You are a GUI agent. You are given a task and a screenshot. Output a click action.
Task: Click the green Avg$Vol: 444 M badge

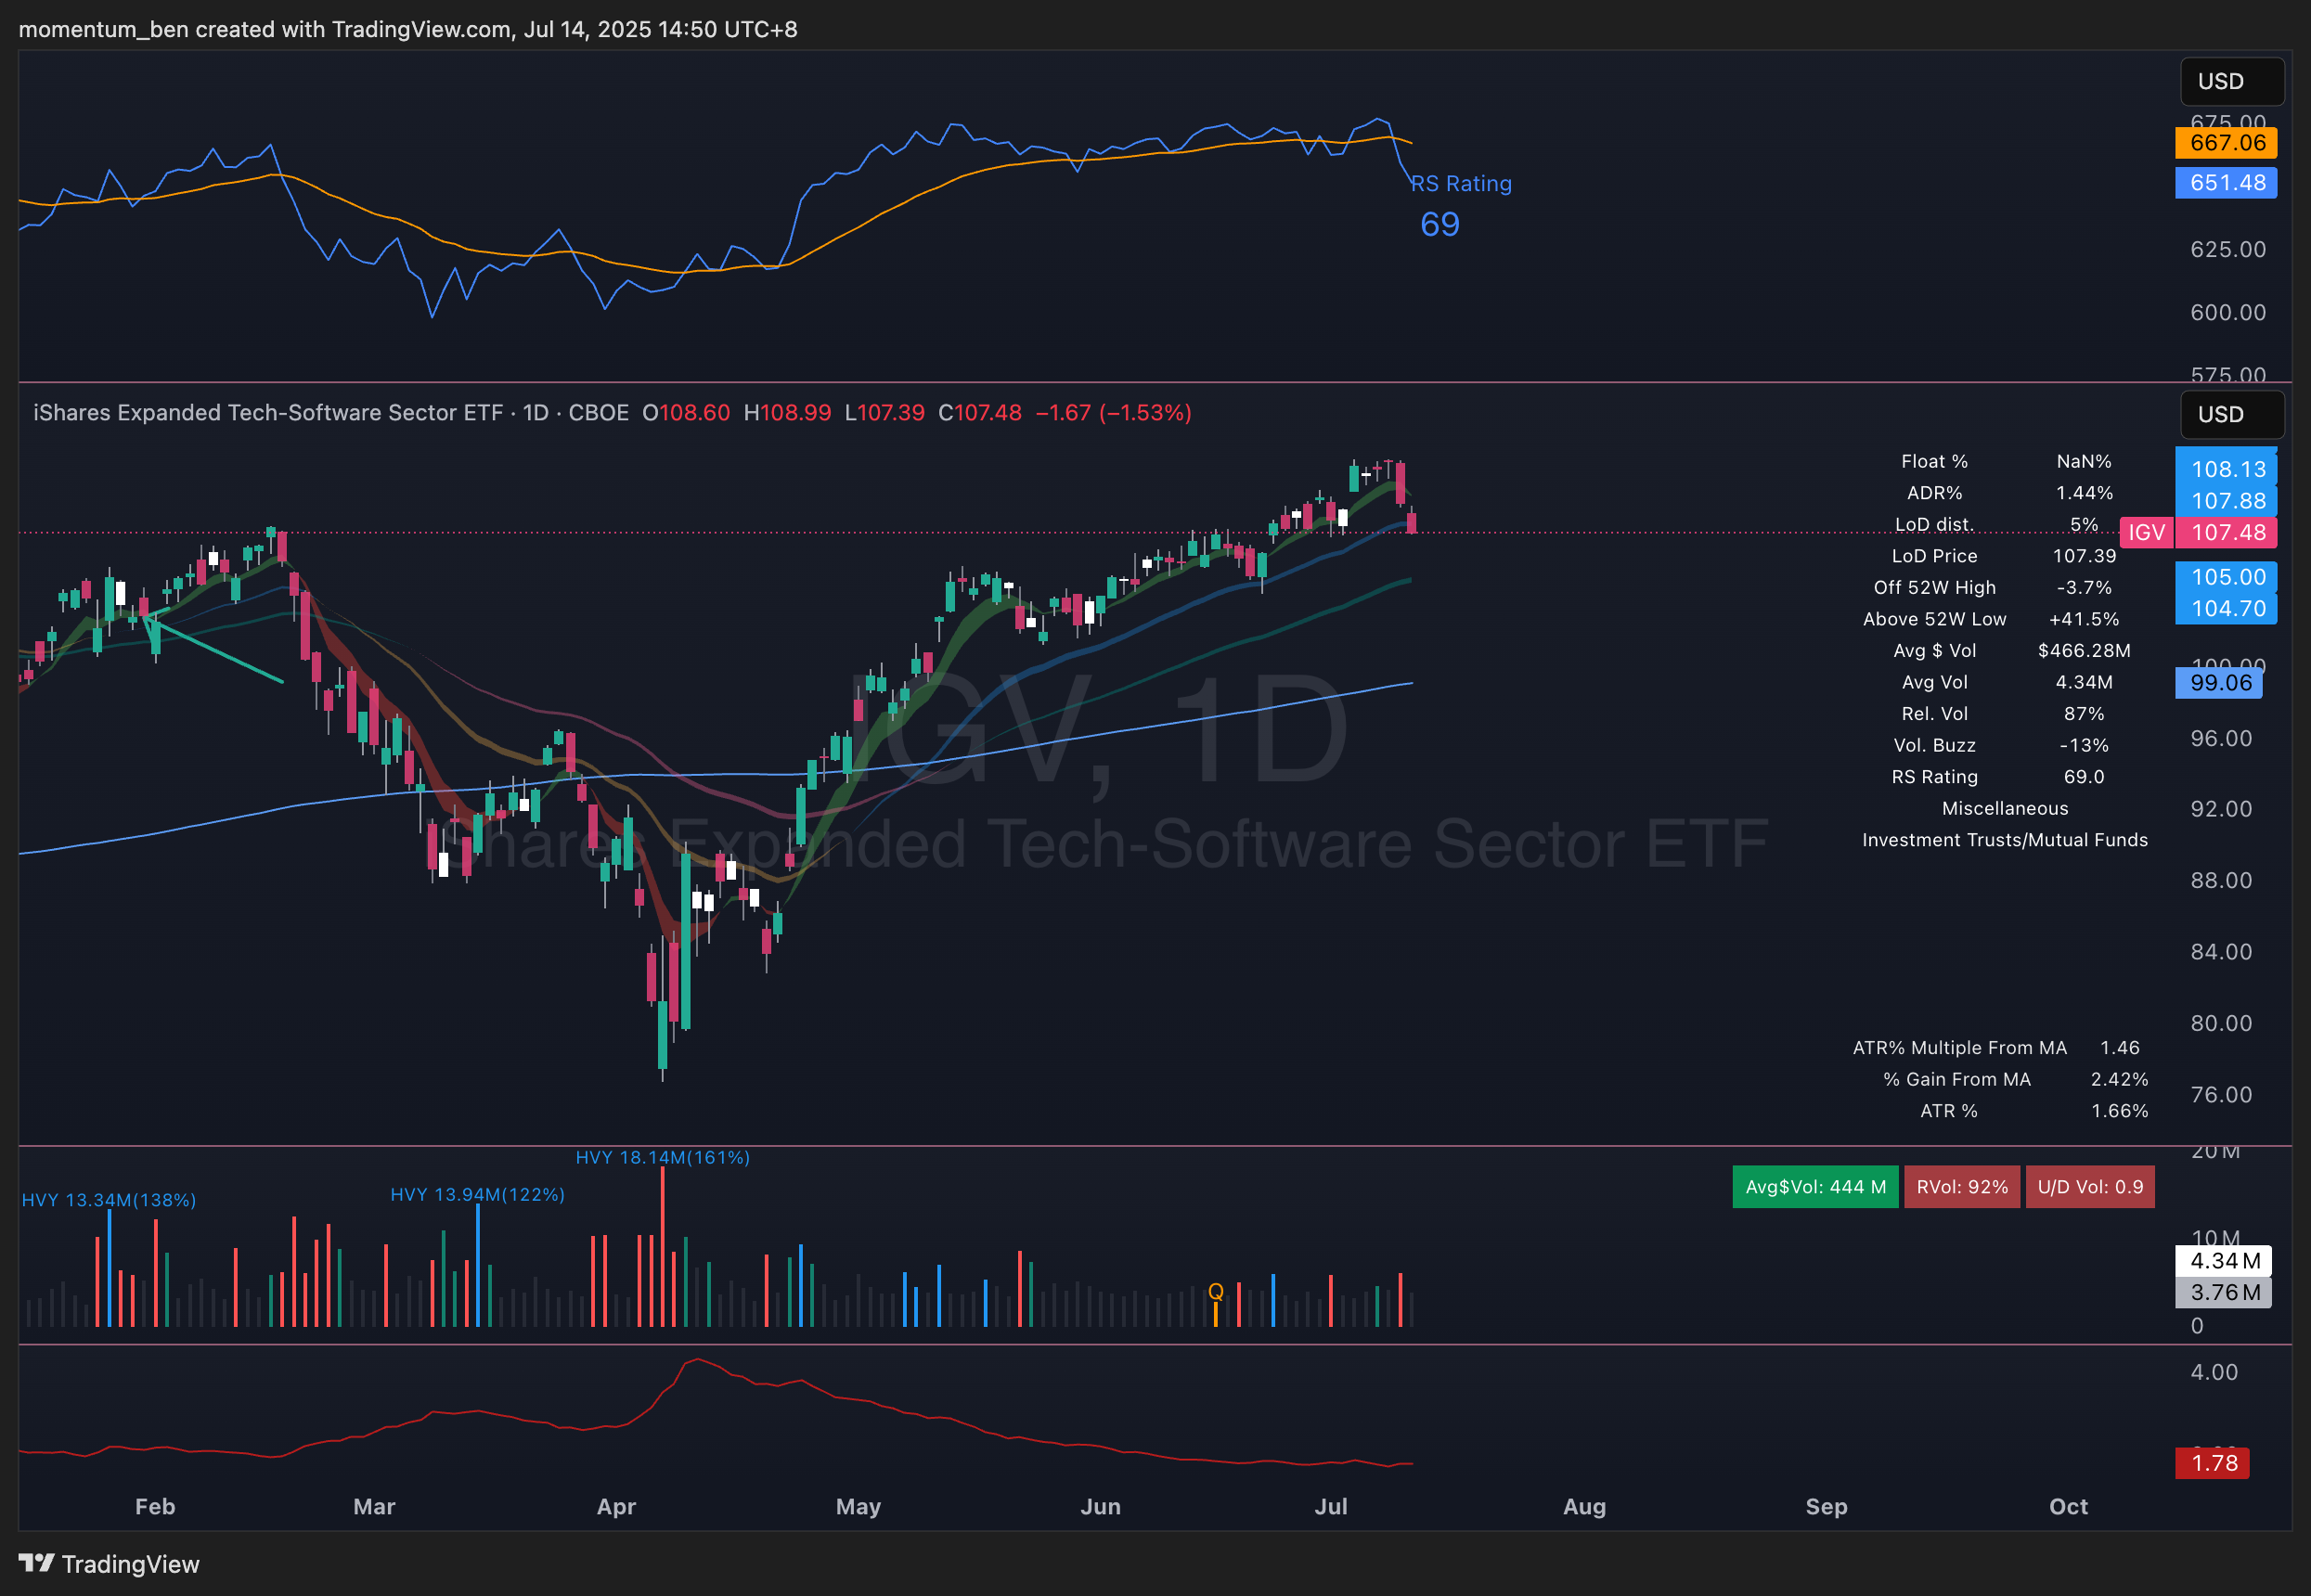point(1815,1187)
